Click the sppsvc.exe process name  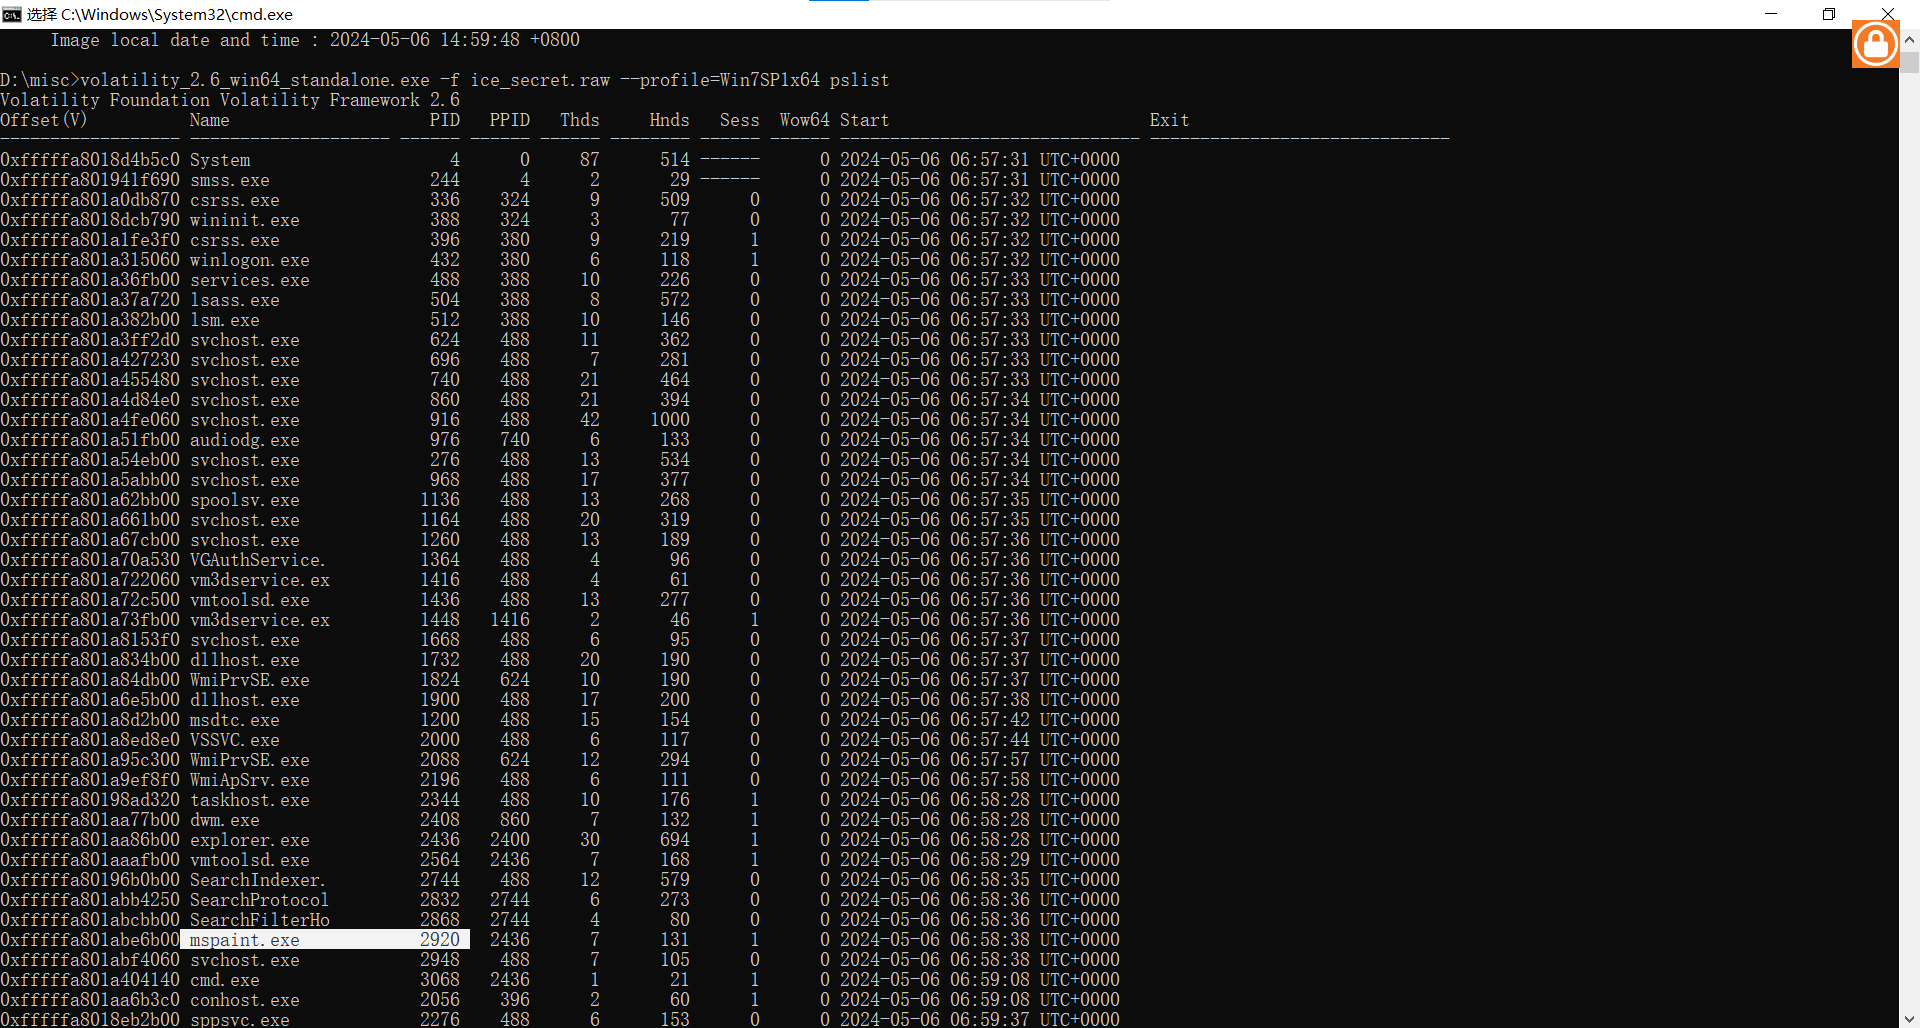tap(240, 1019)
